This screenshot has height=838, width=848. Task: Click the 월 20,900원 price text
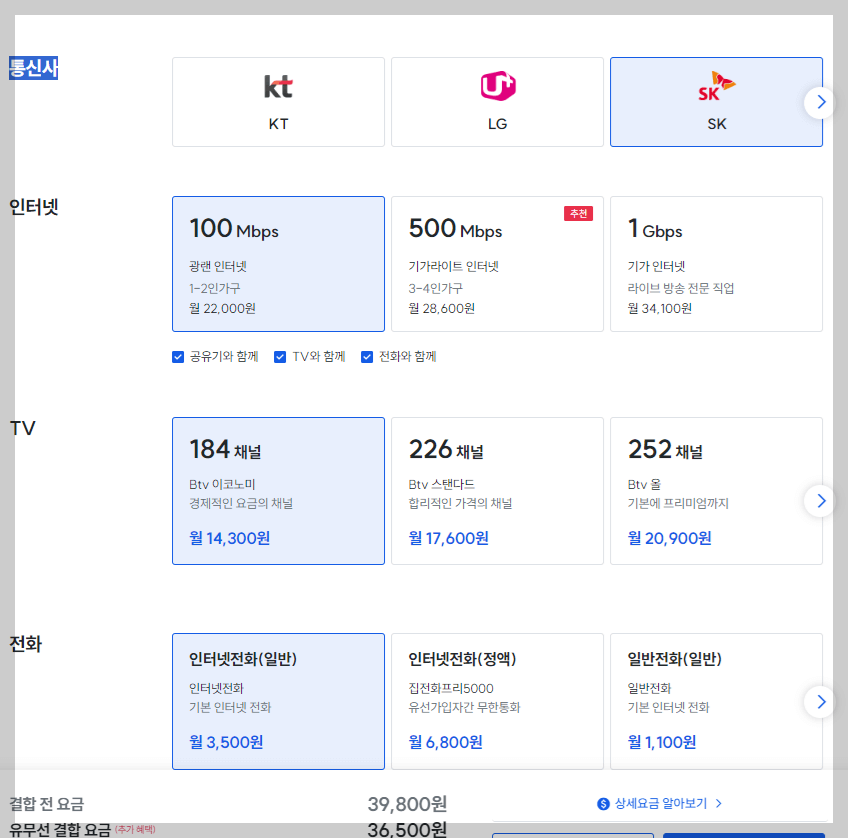click(670, 538)
